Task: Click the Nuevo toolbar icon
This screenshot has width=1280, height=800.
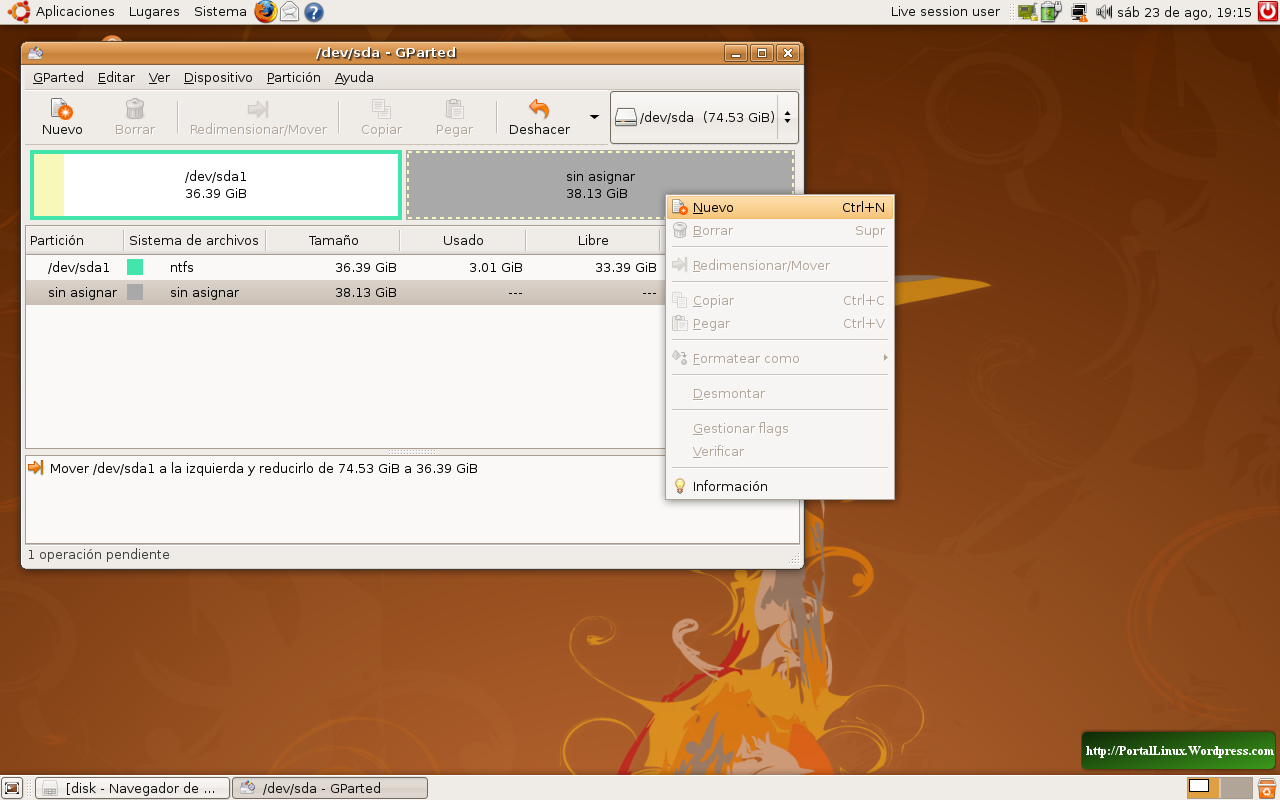Action: 62,109
